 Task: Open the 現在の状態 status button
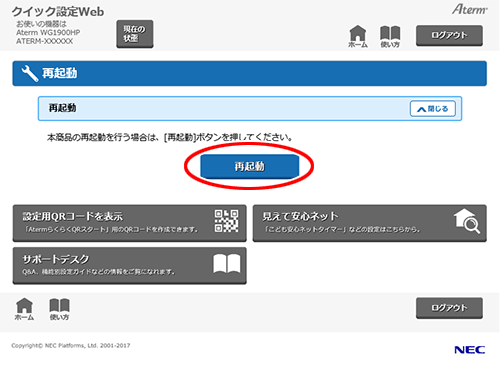[x=135, y=34]
